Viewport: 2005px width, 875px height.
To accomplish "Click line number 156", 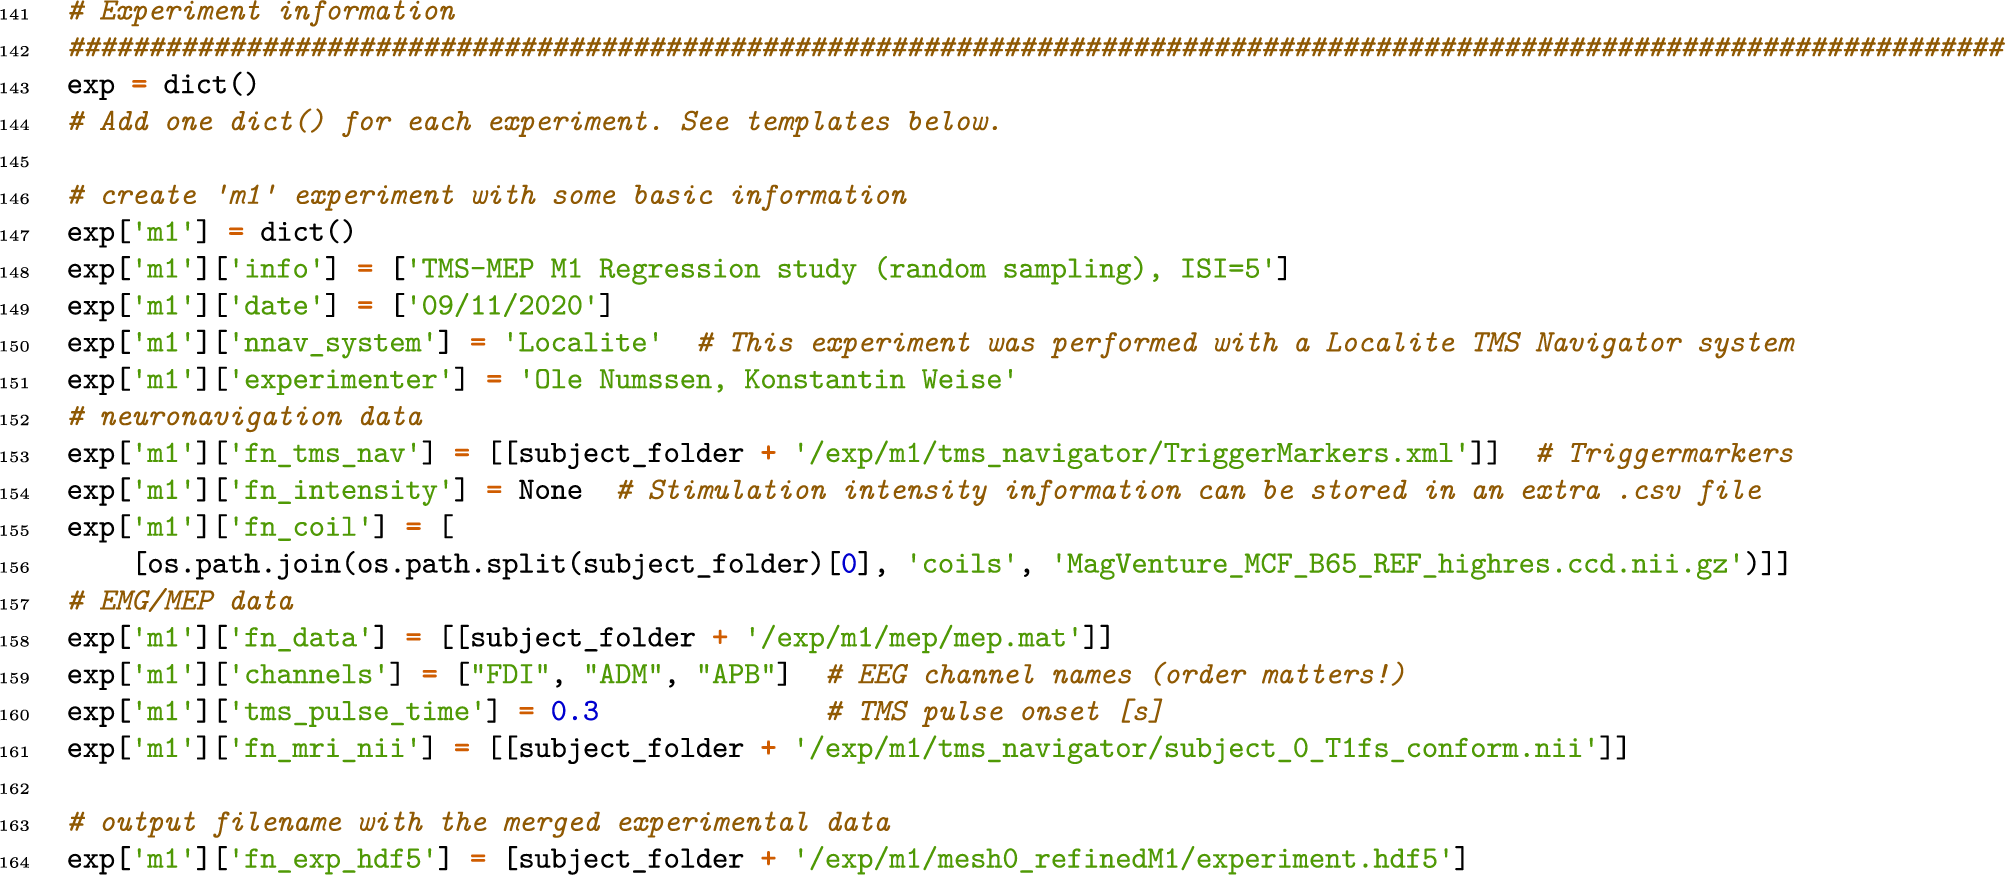I will [15, 568].
